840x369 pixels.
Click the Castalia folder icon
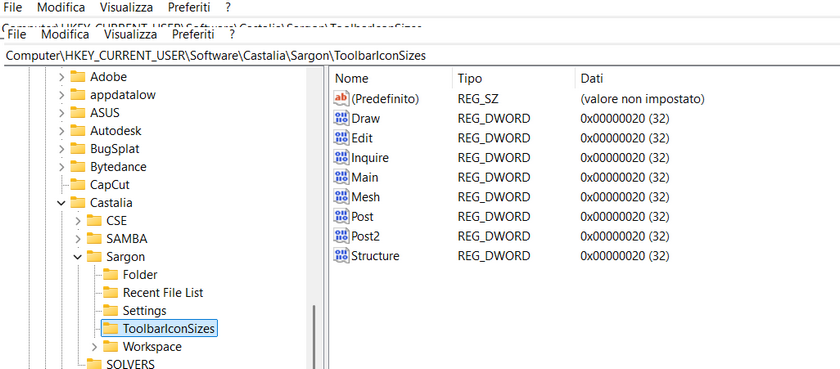(78, 203)
